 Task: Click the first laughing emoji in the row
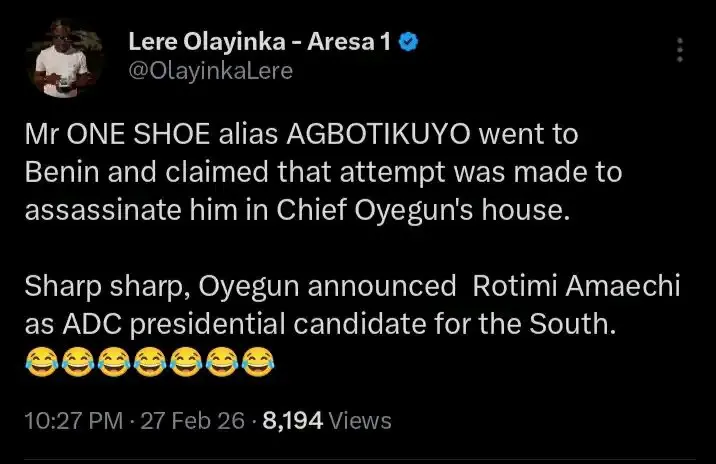point(39,359)
